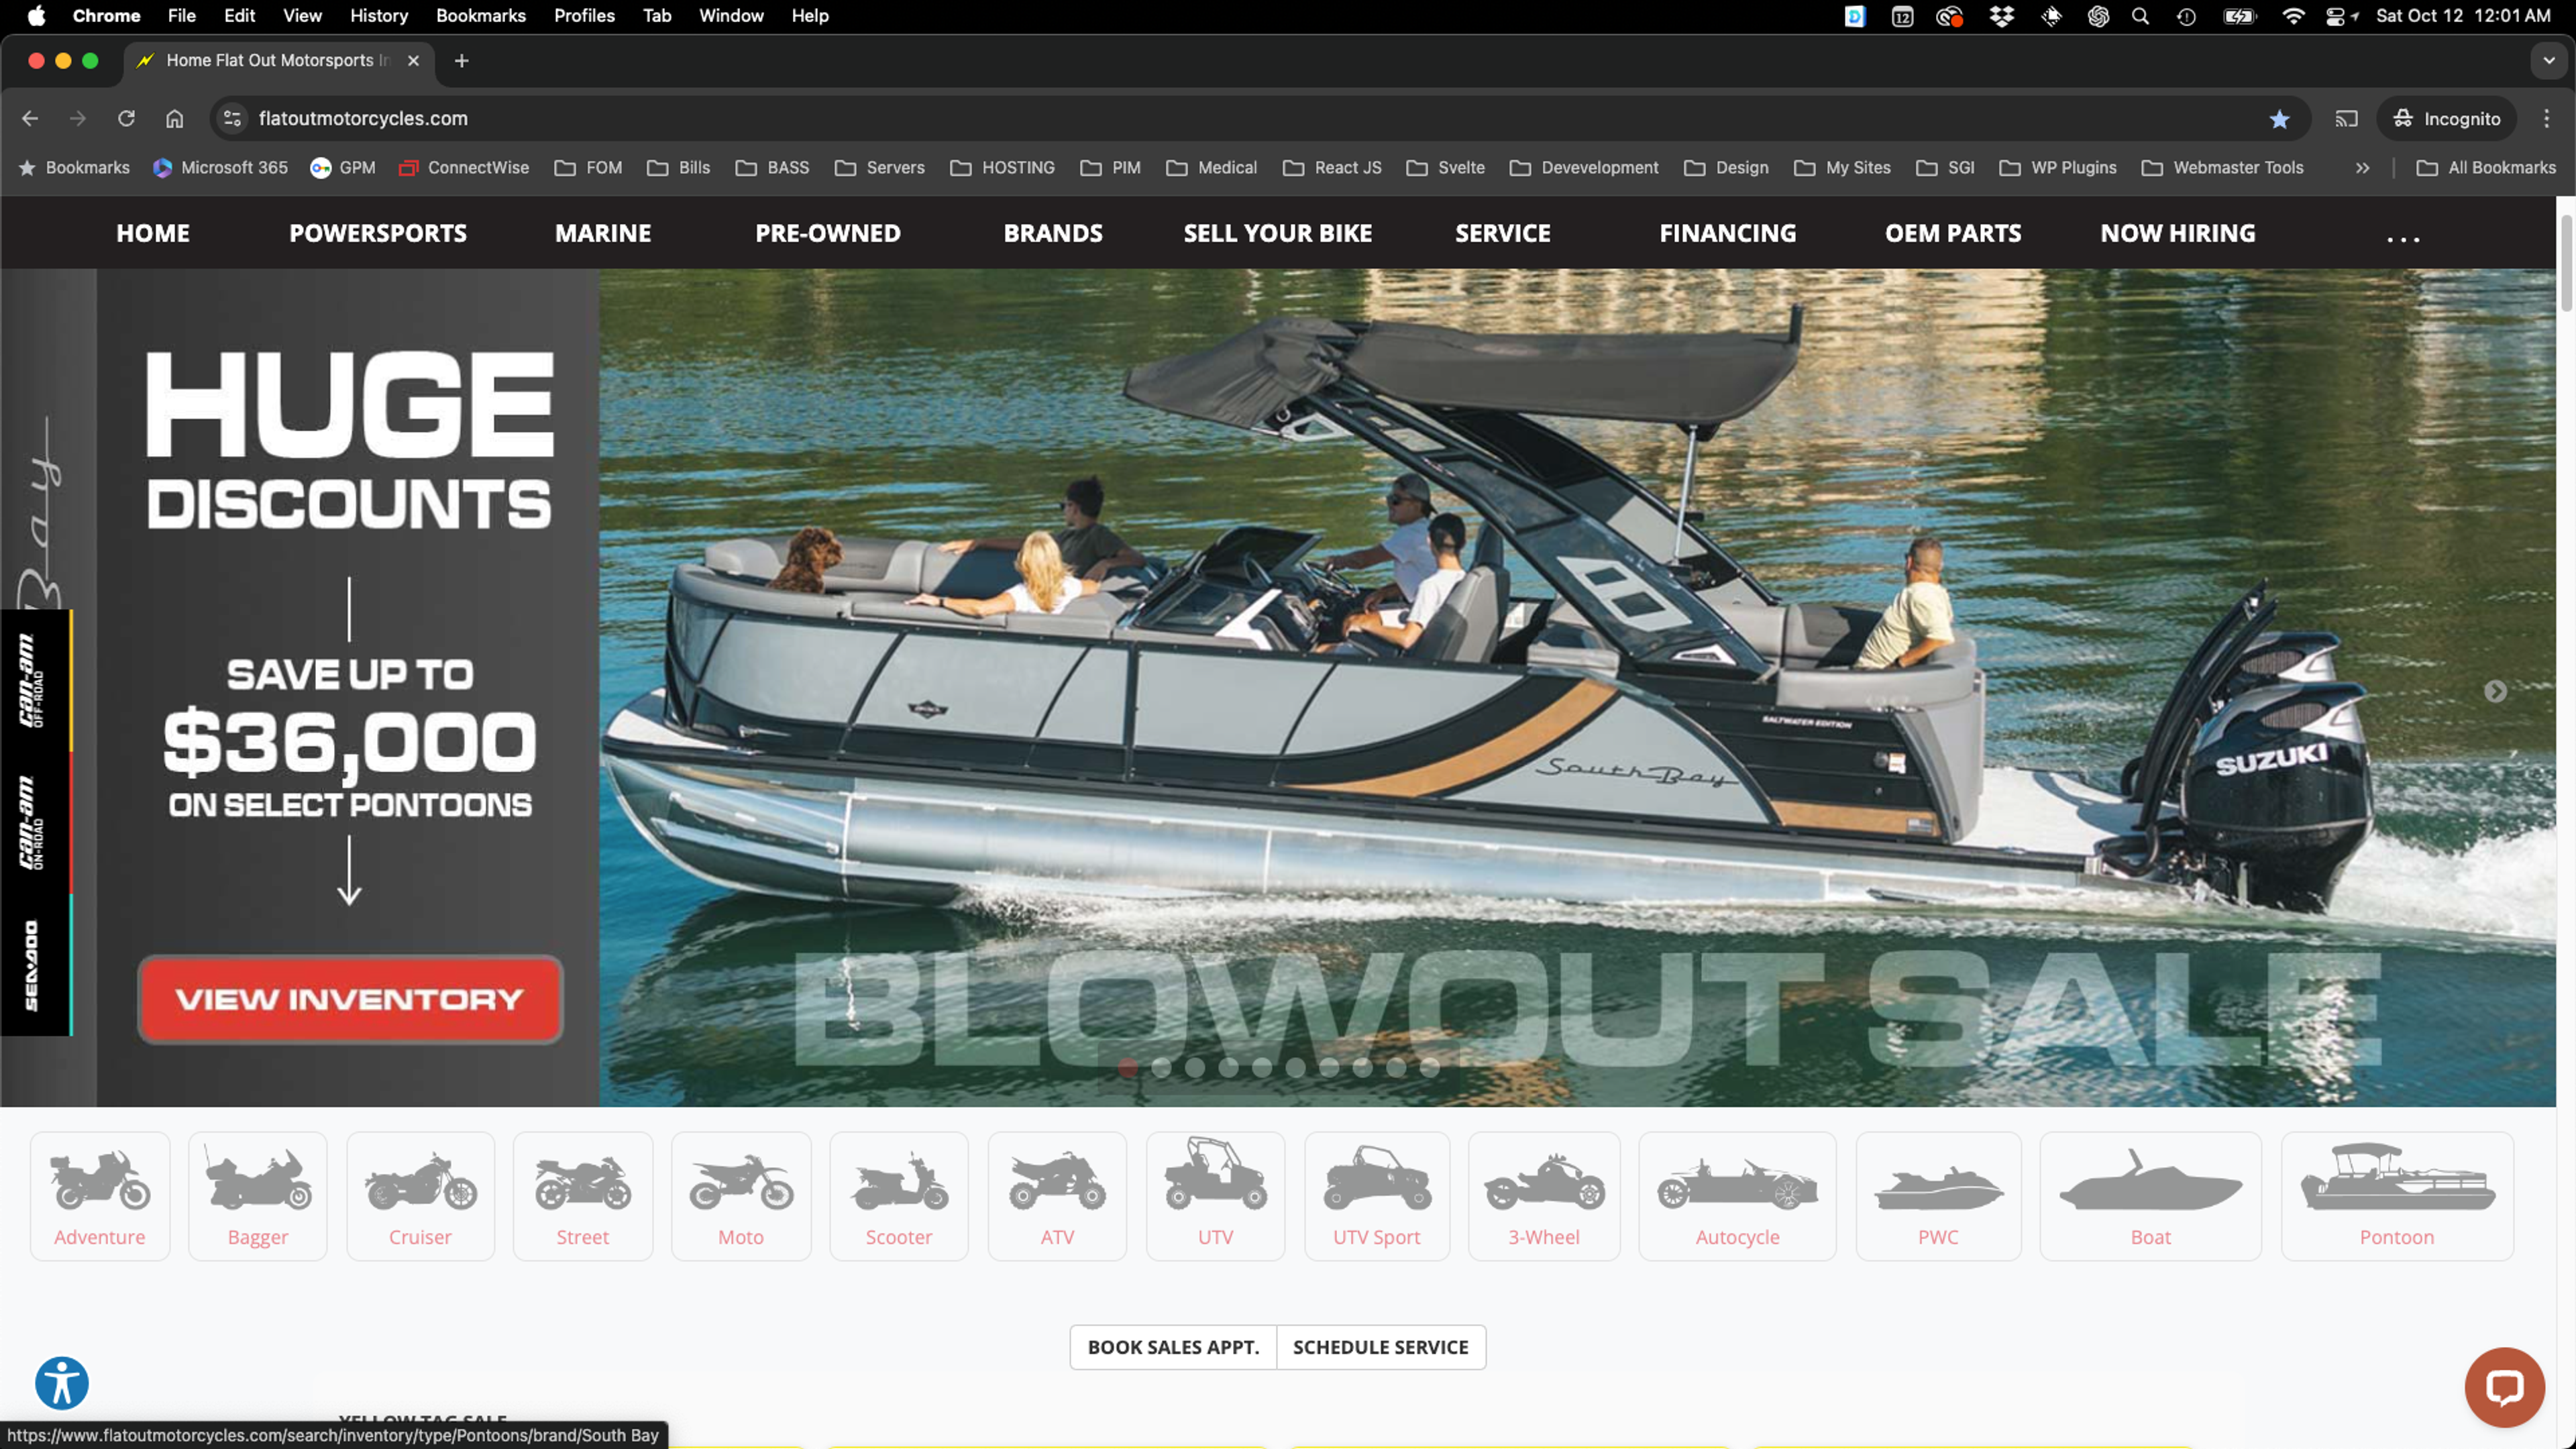2576x1449 pixels.
Task: Jump to the last carousel slide dot
Action: point(1430,1068)
